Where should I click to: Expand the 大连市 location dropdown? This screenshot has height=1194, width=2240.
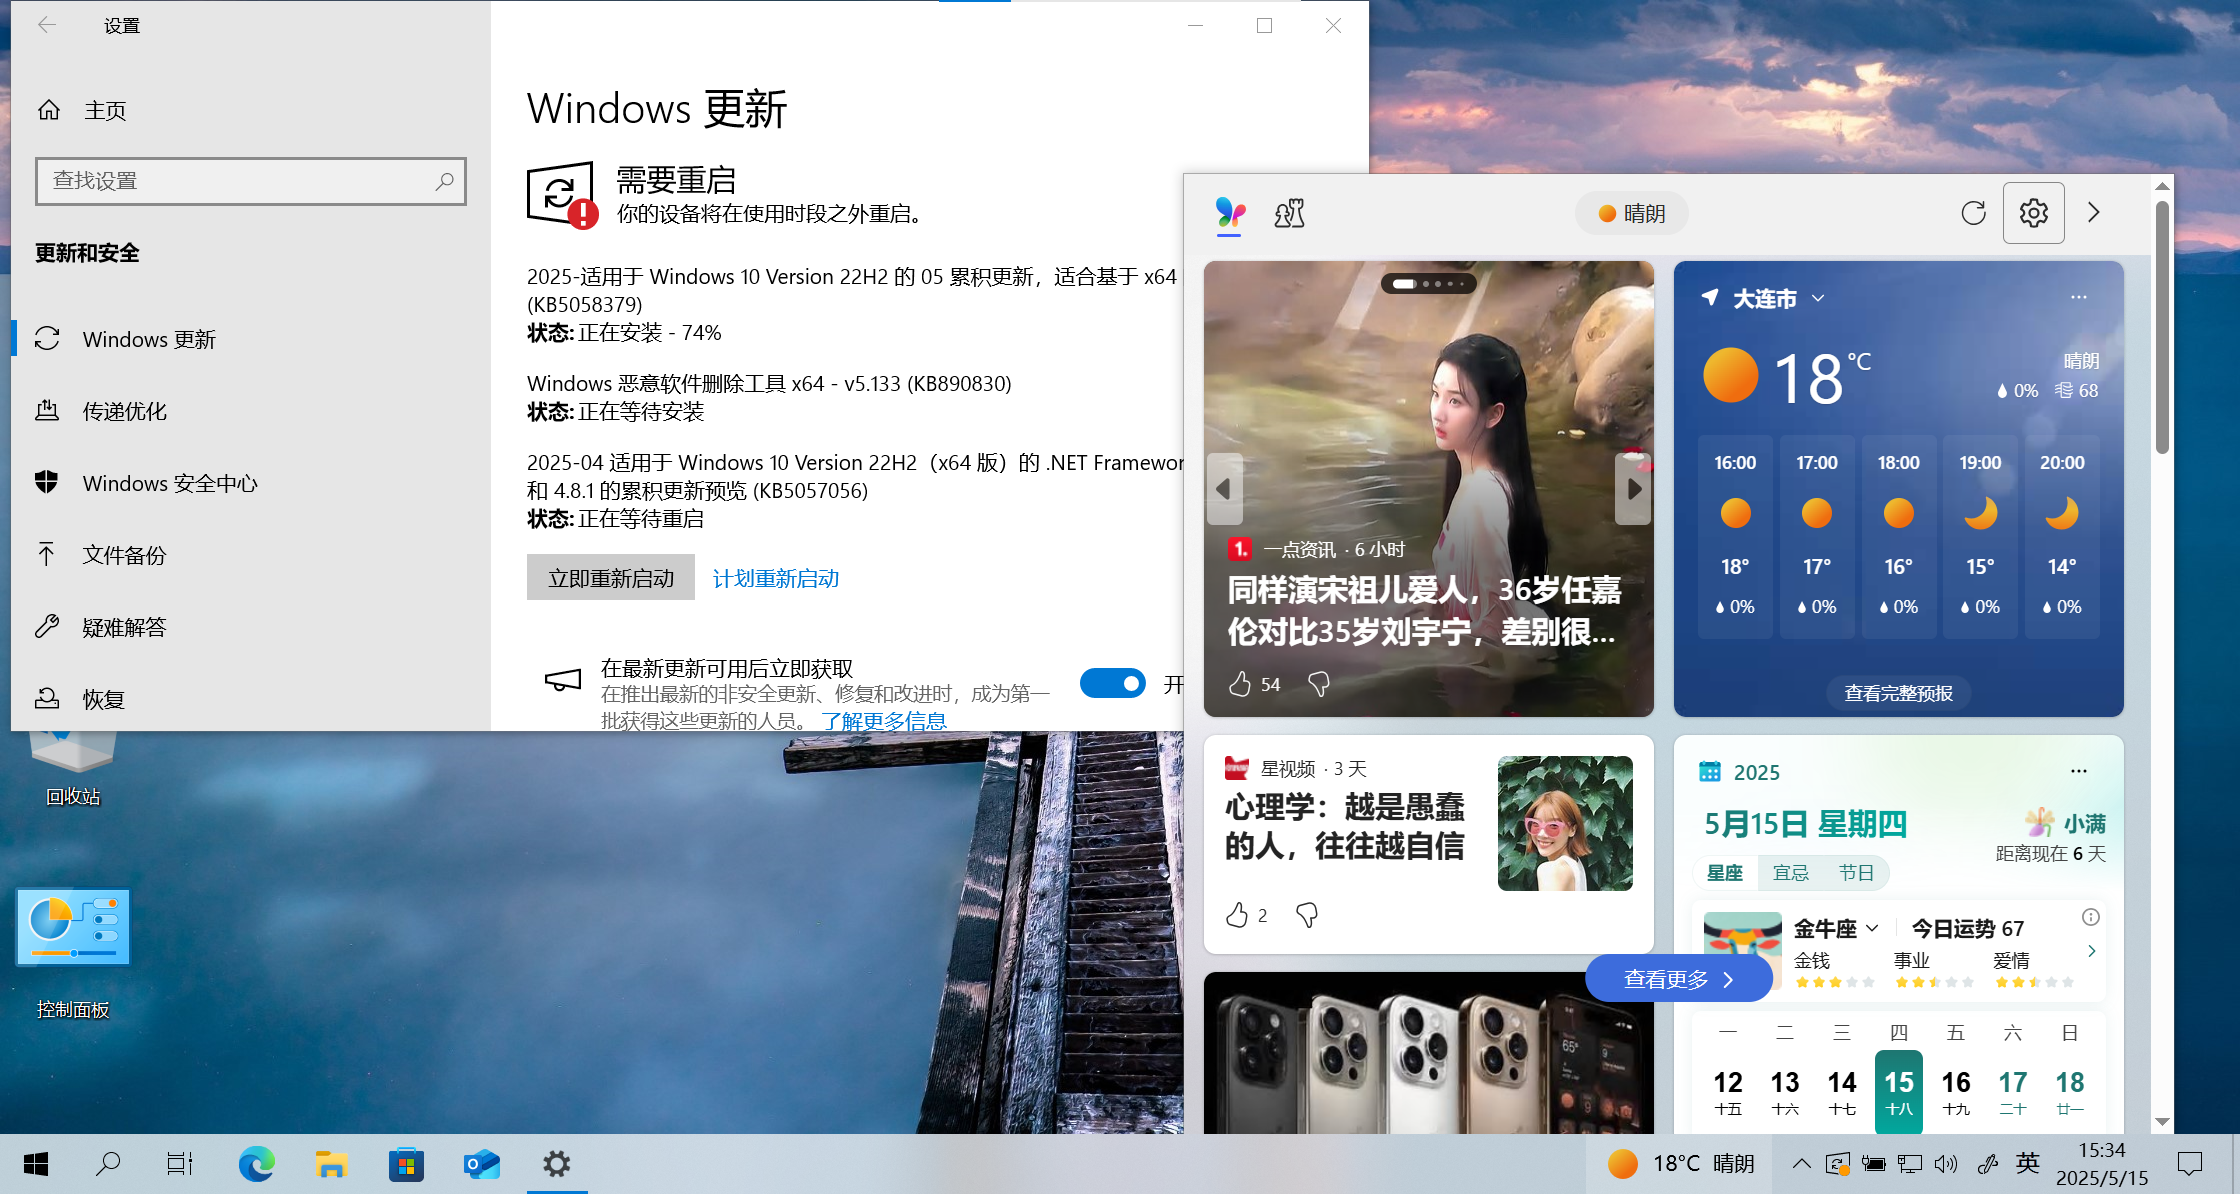pyautogui.click(x=1818, y=298)
